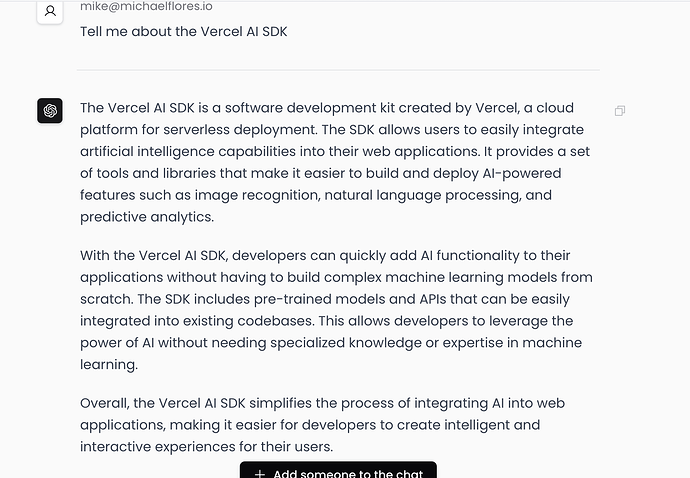This screenshot has width=690, height=478.
Task: Click the line 'interactive experiences for their users.'
Action: [x=206, y=447]
